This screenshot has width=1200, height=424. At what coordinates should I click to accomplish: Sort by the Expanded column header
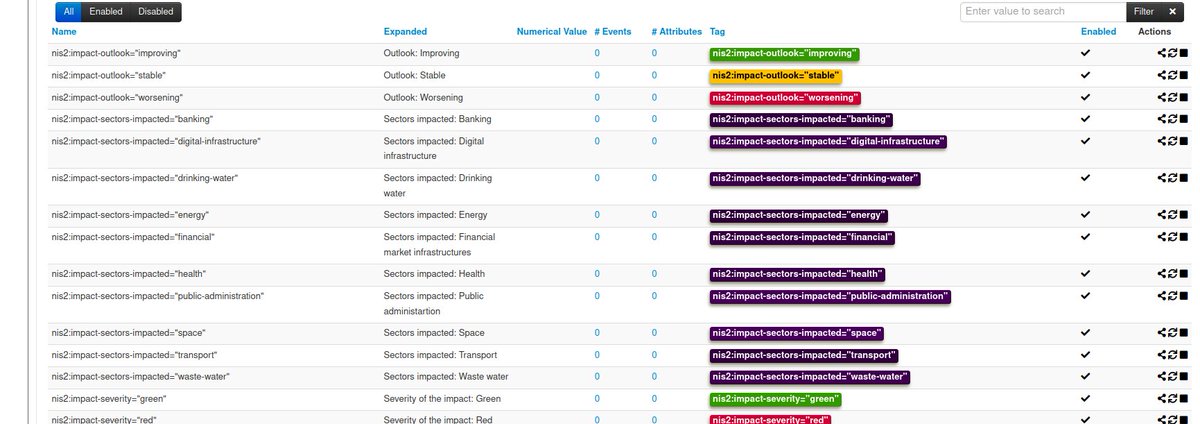tap(405, 32)
